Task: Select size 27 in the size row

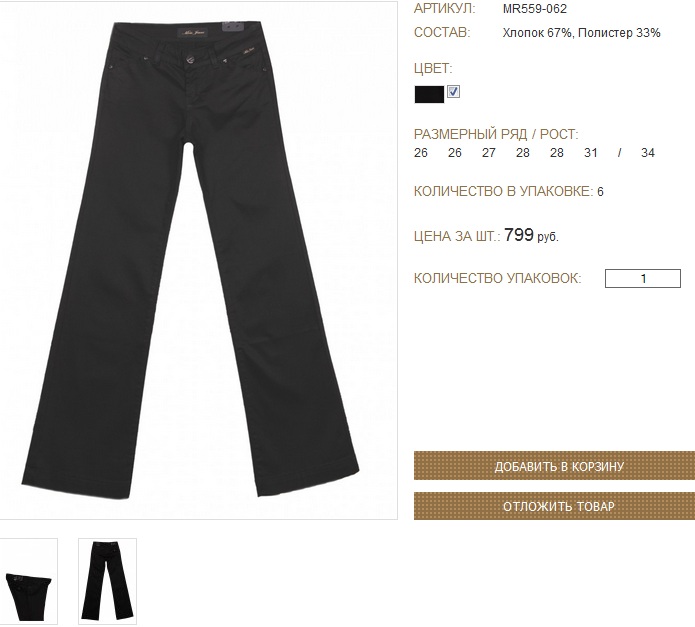Action: [488, 153]
